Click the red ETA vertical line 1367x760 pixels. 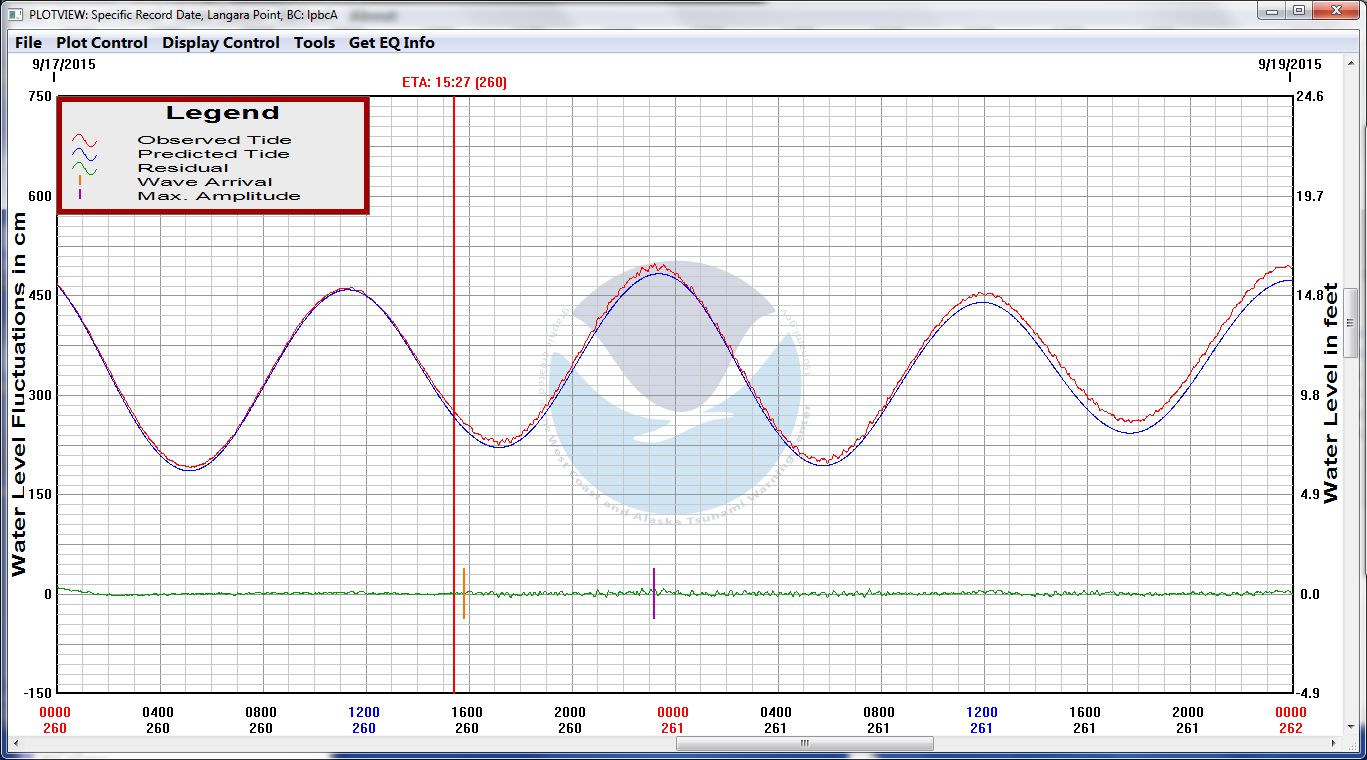454,394
